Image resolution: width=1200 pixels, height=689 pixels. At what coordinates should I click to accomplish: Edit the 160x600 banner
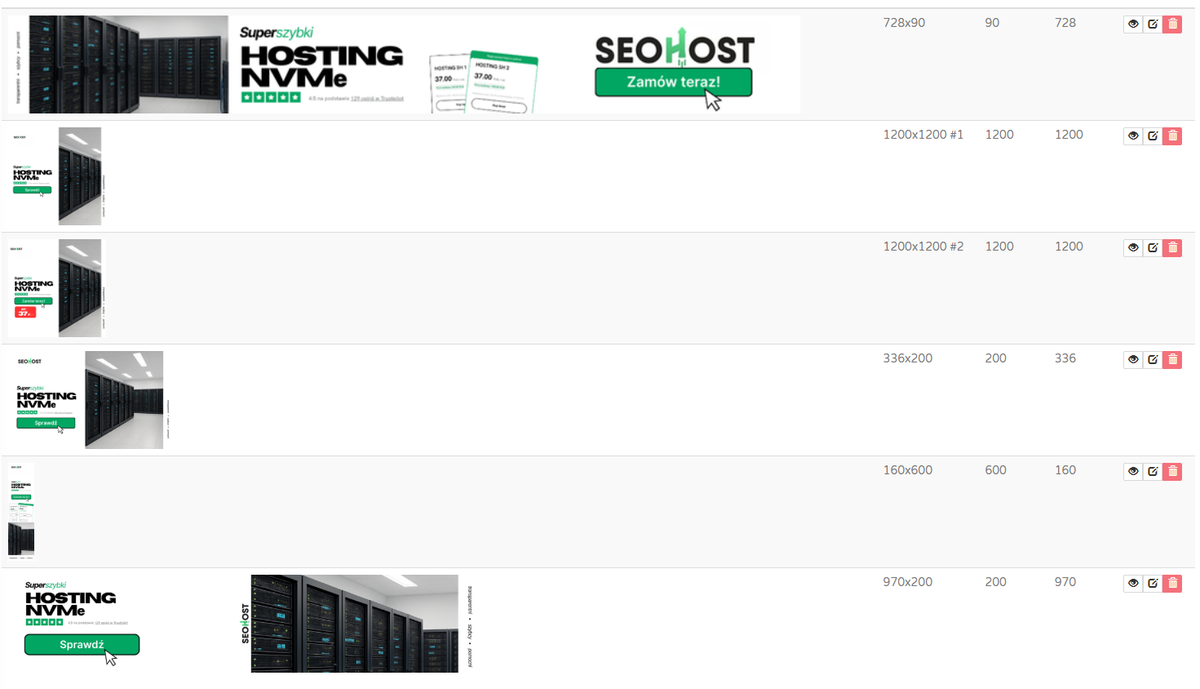[x=1152, y=470]
